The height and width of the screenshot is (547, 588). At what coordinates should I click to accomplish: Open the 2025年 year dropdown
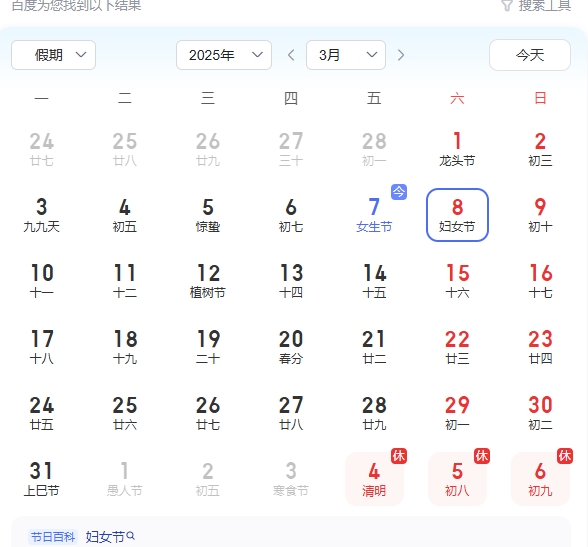[224, 55]
